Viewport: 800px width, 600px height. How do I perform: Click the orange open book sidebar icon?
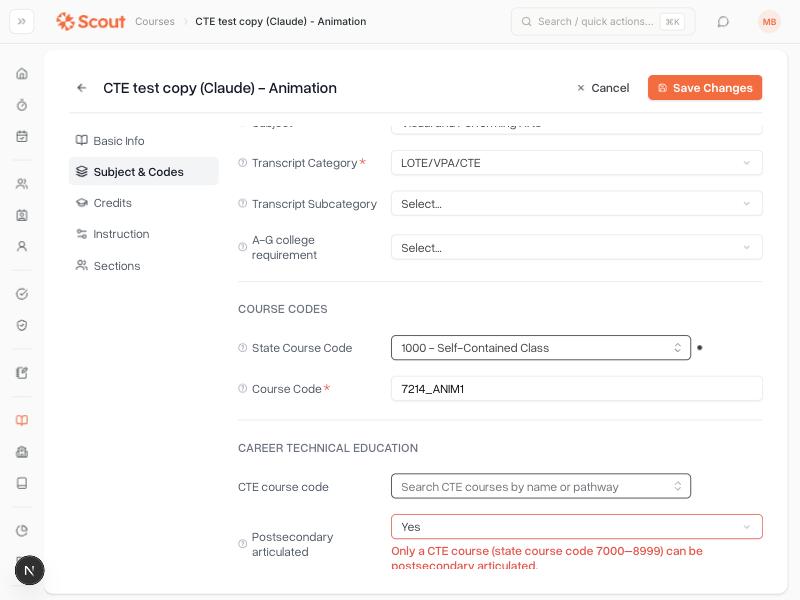pyautogui.click(x=22, y=420)
